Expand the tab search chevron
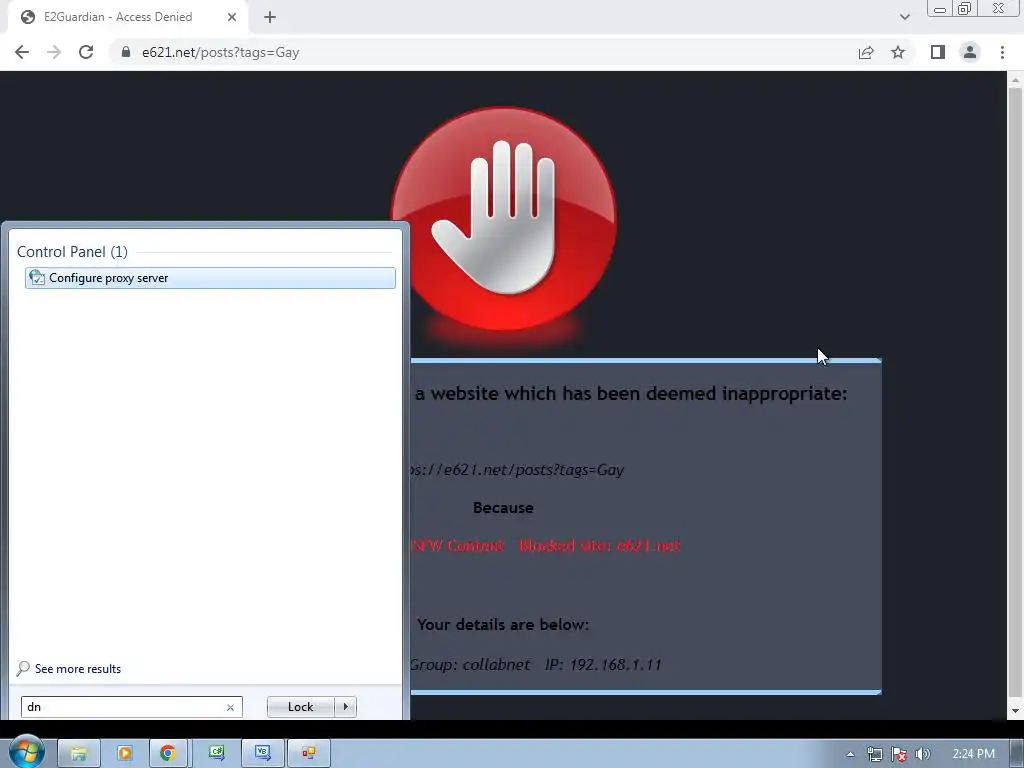Image resolution: width=1024 pixels, height=768 pixels. click(904, 17)
